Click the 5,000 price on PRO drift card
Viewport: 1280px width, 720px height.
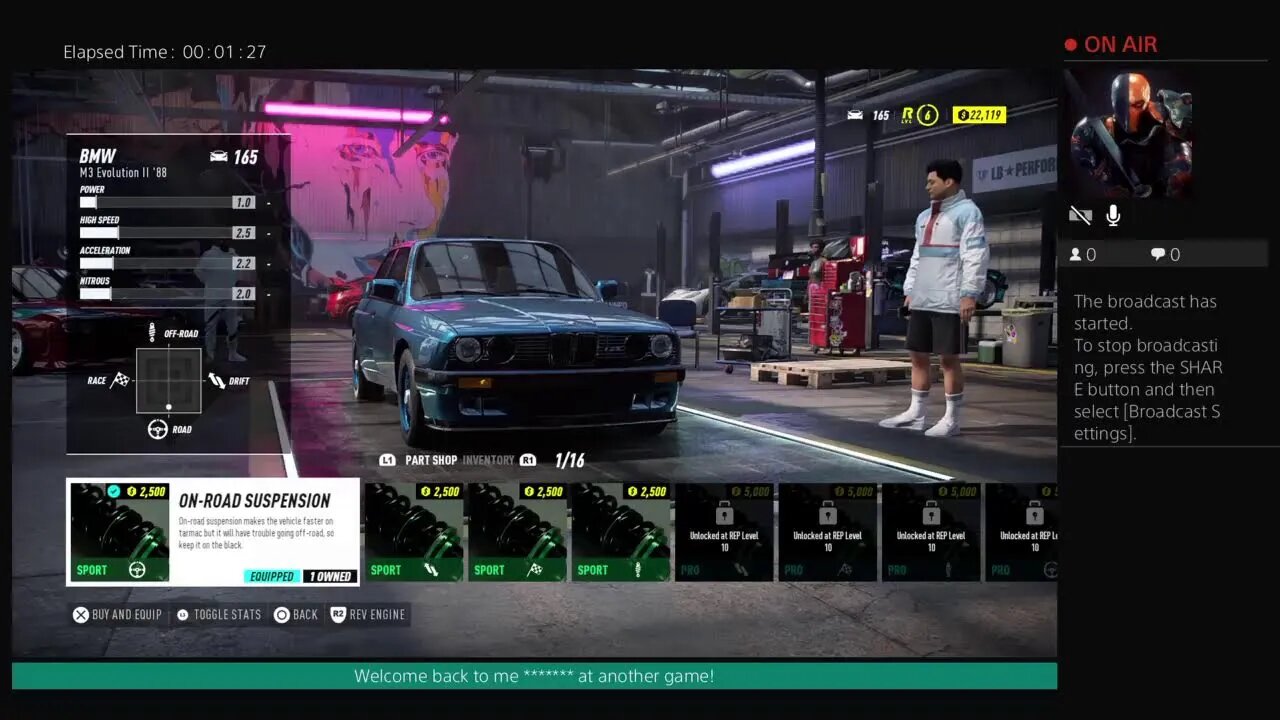pyautogui.click(x=752, y=491)
